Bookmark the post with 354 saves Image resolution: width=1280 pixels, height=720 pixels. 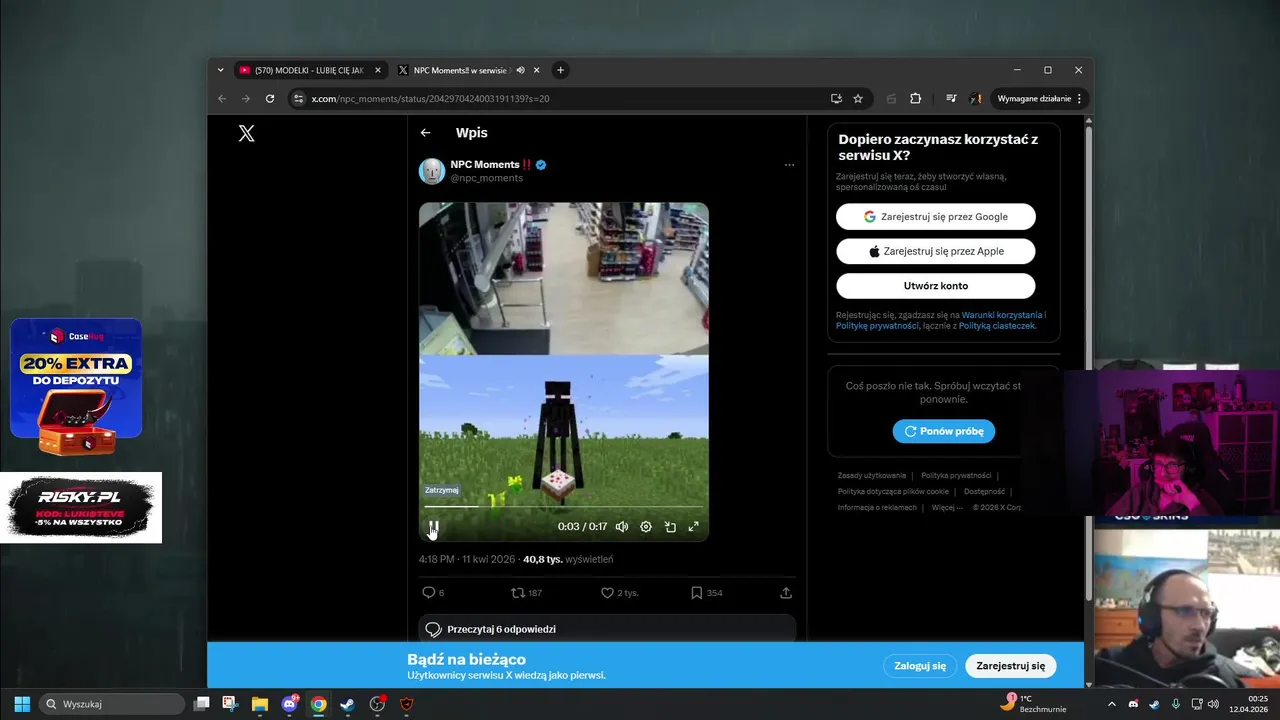point(706,593)
